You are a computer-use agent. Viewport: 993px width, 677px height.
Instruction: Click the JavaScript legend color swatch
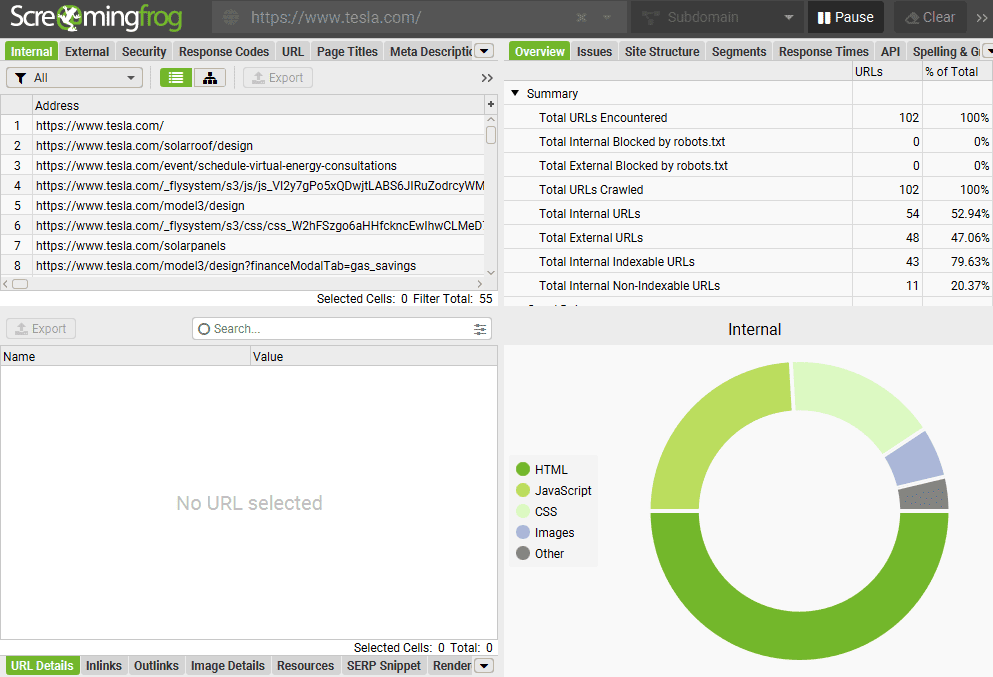tap(523, 490)
